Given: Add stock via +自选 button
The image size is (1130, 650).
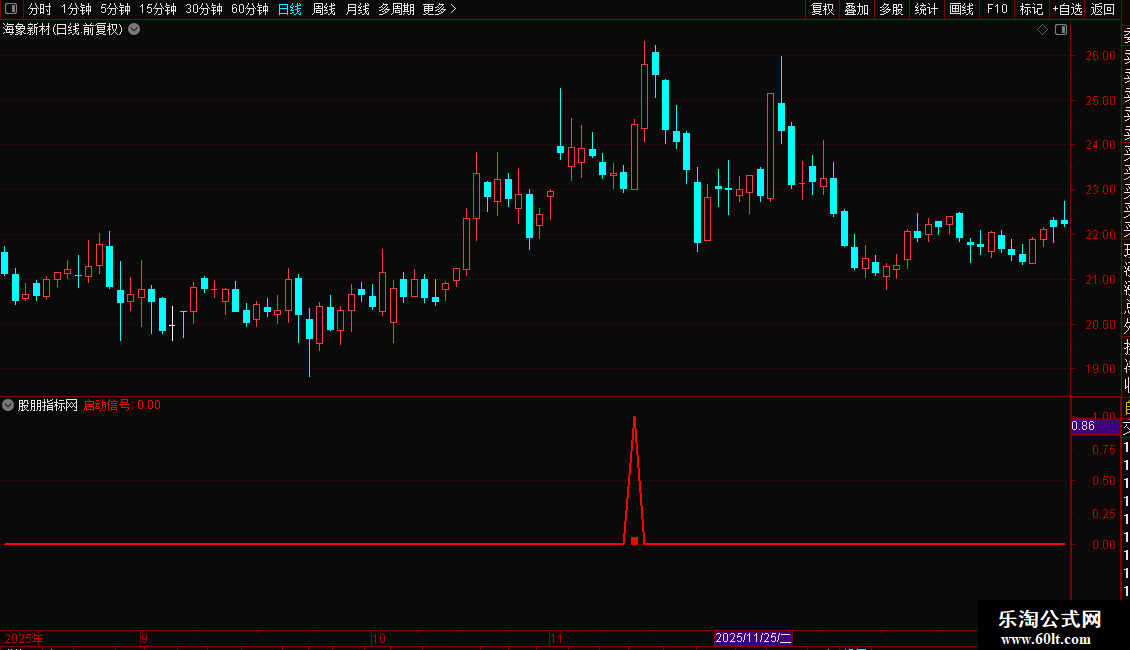Looking at the screenshot, I should click(1067, 9).
